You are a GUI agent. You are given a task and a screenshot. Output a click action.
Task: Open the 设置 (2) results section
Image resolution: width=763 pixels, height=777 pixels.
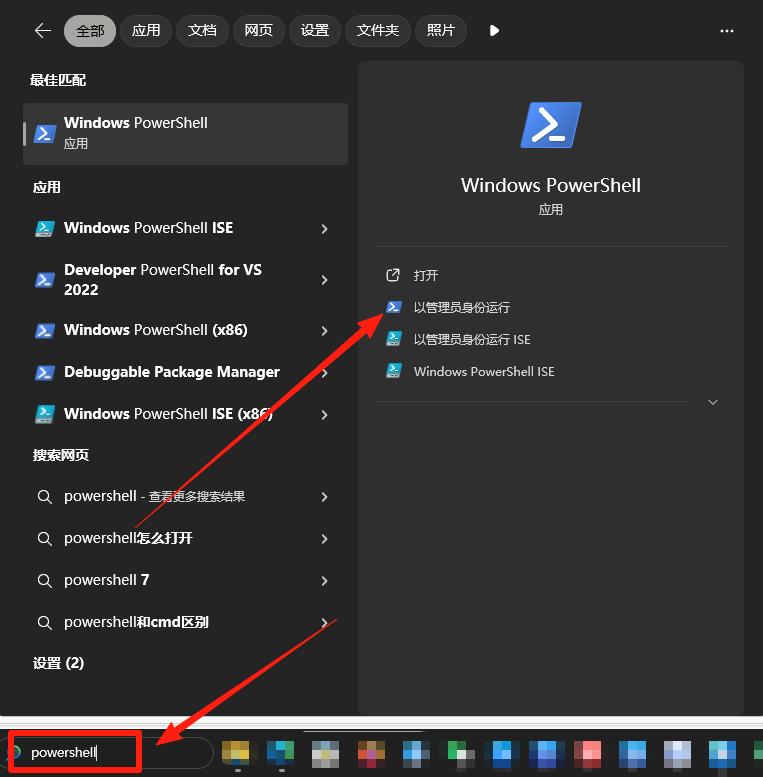pyautogui.click(x=58, y=663)
